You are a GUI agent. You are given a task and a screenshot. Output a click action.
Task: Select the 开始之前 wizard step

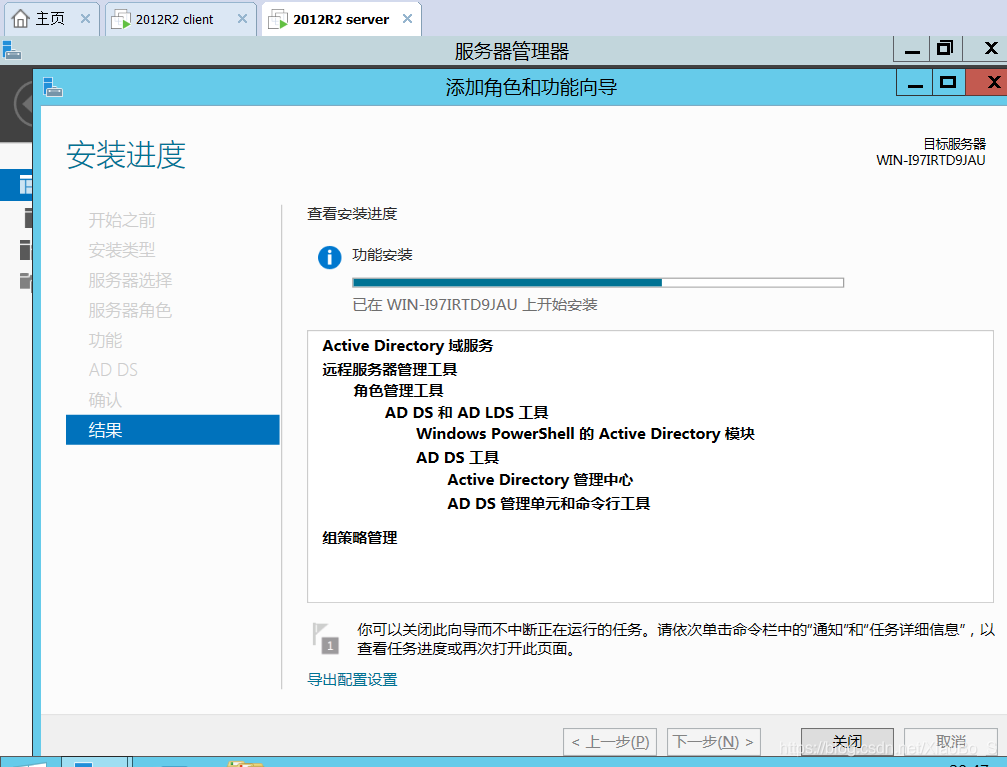[122, 220]
